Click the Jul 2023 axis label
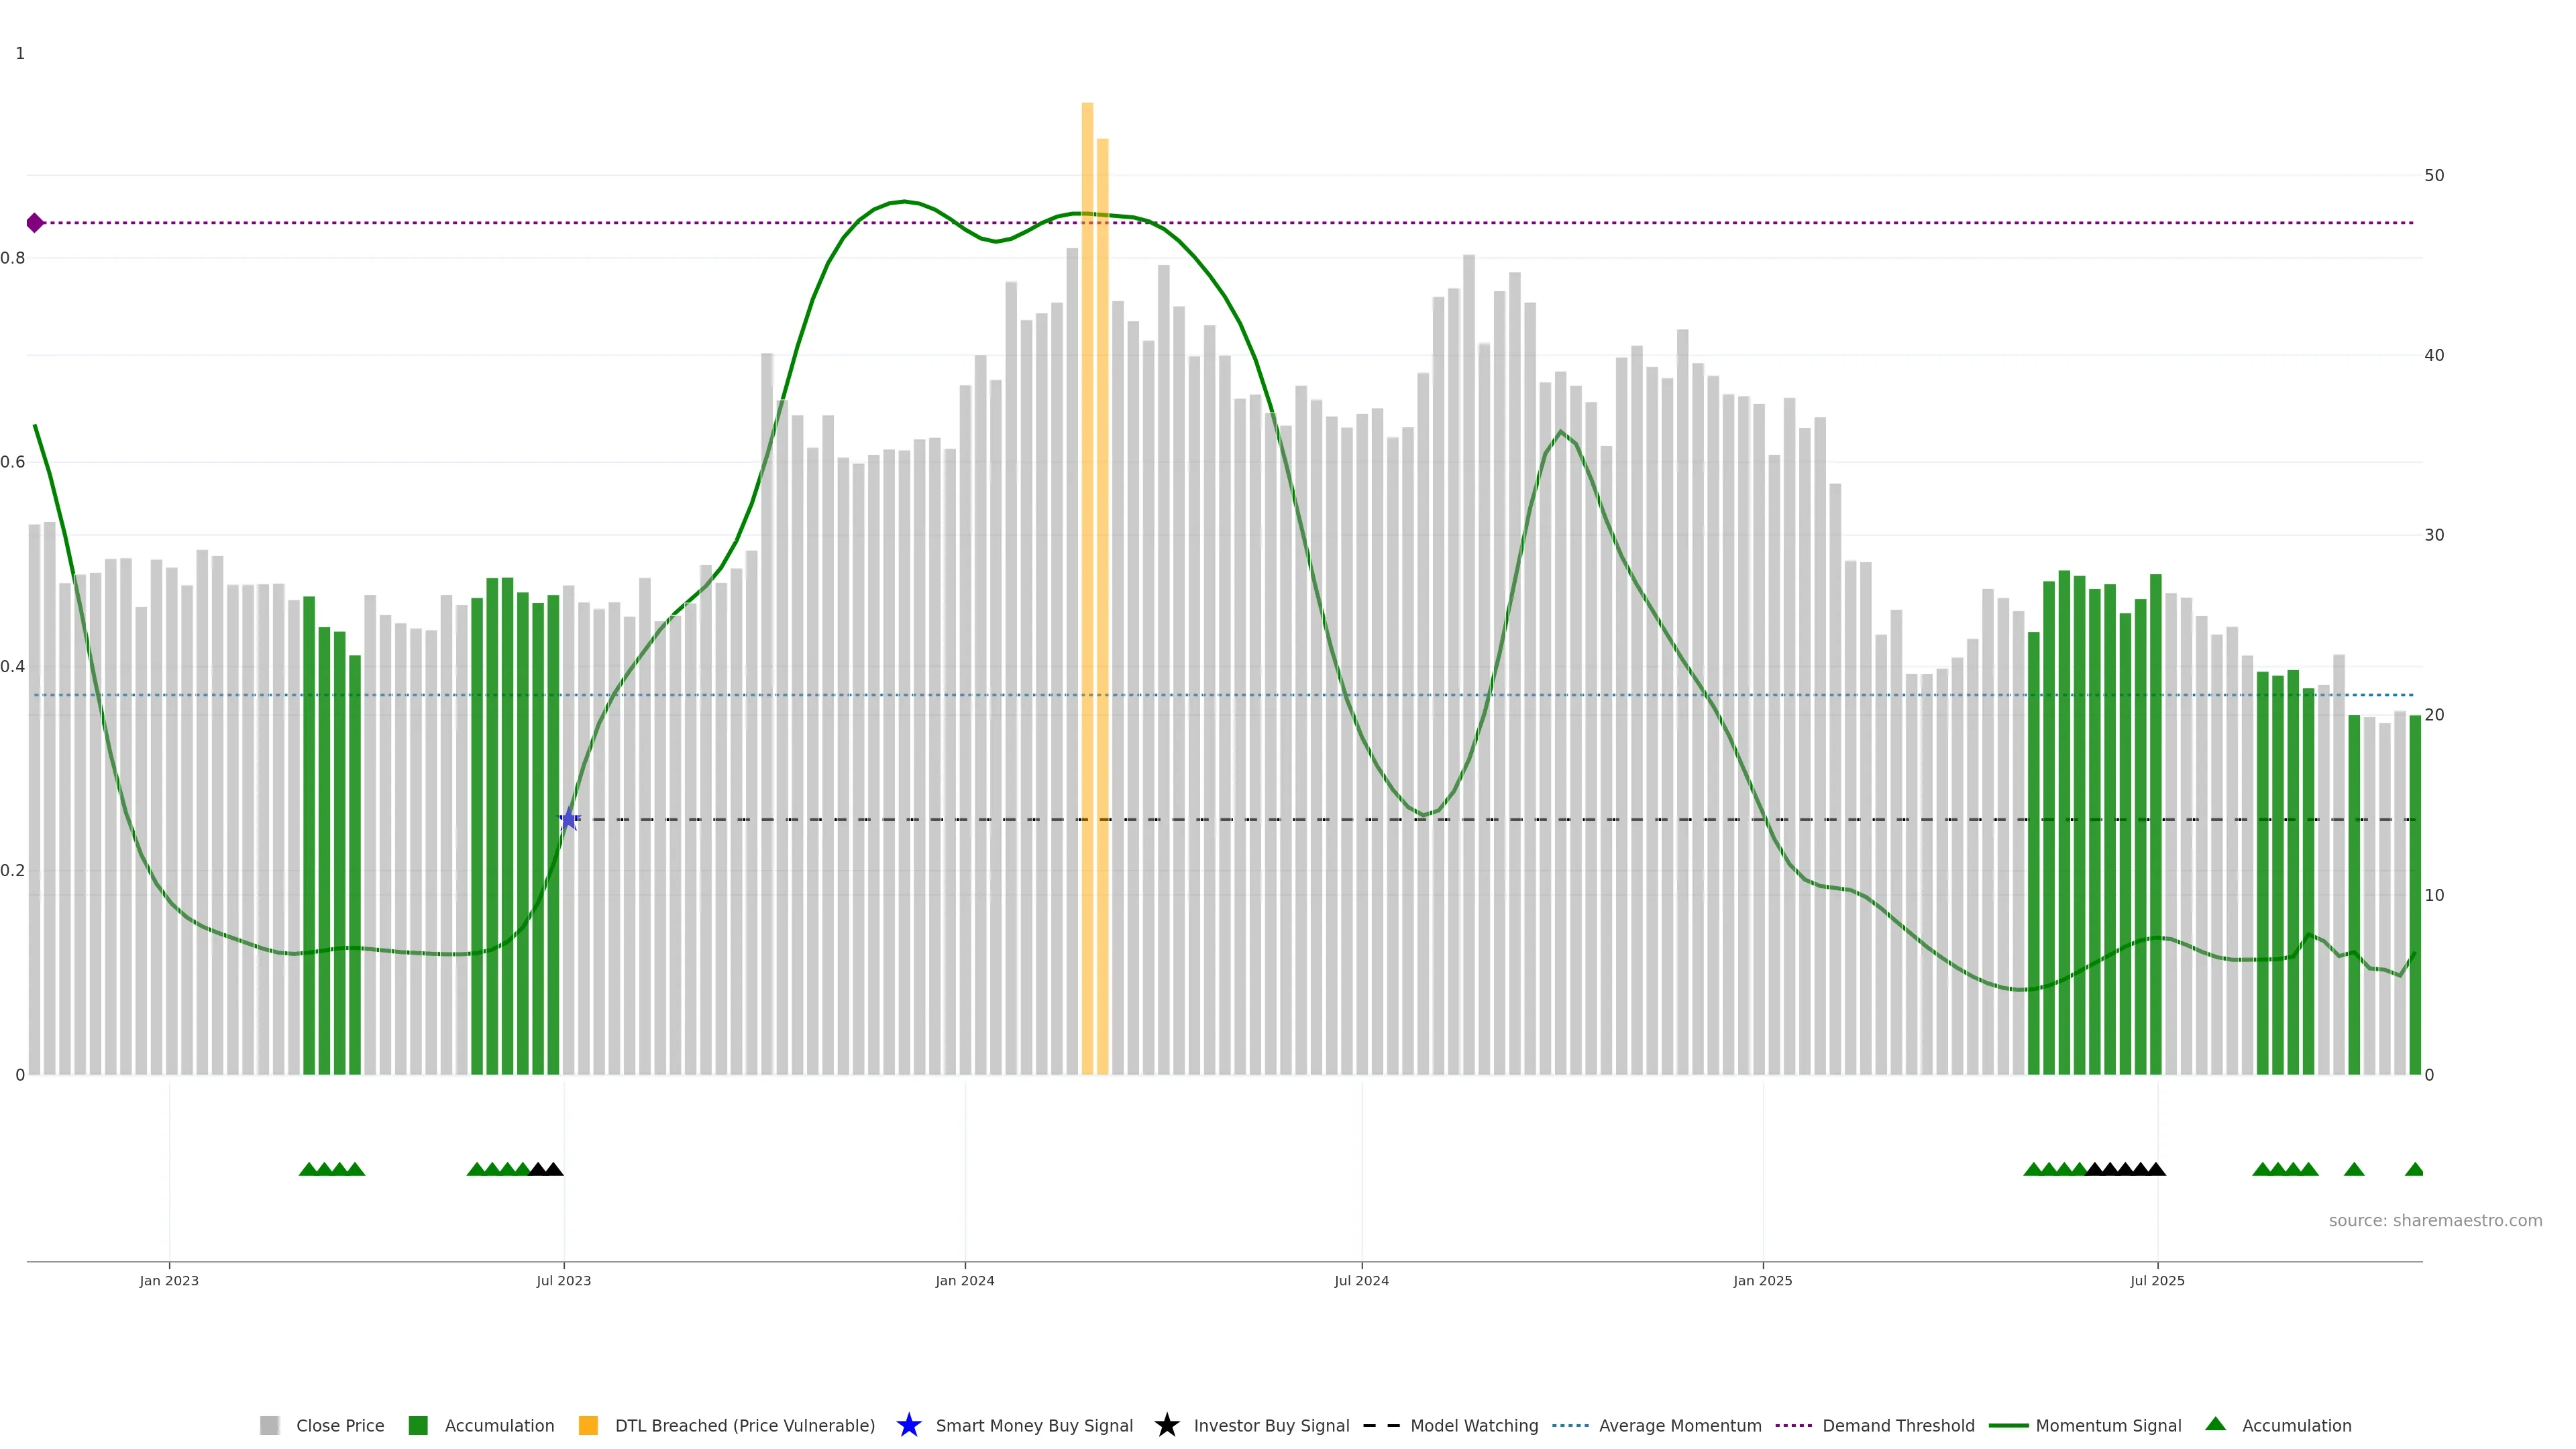 point(563,1280)
